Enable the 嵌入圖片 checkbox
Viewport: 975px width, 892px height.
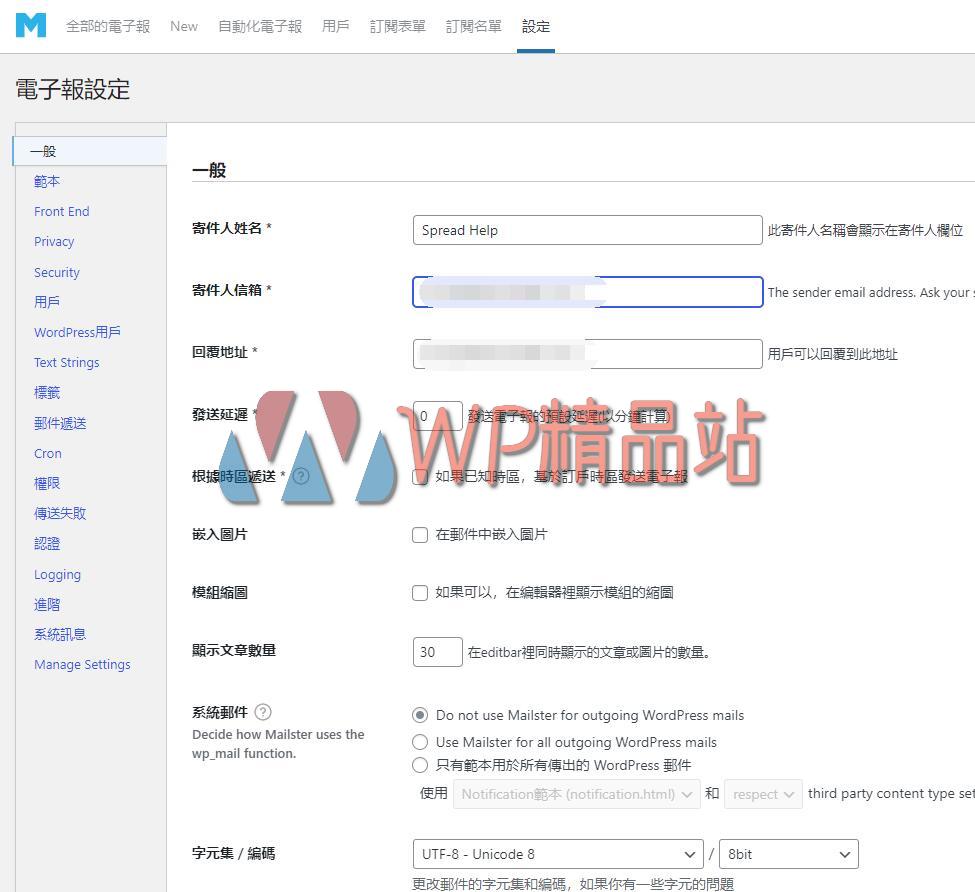click(420, 535)
